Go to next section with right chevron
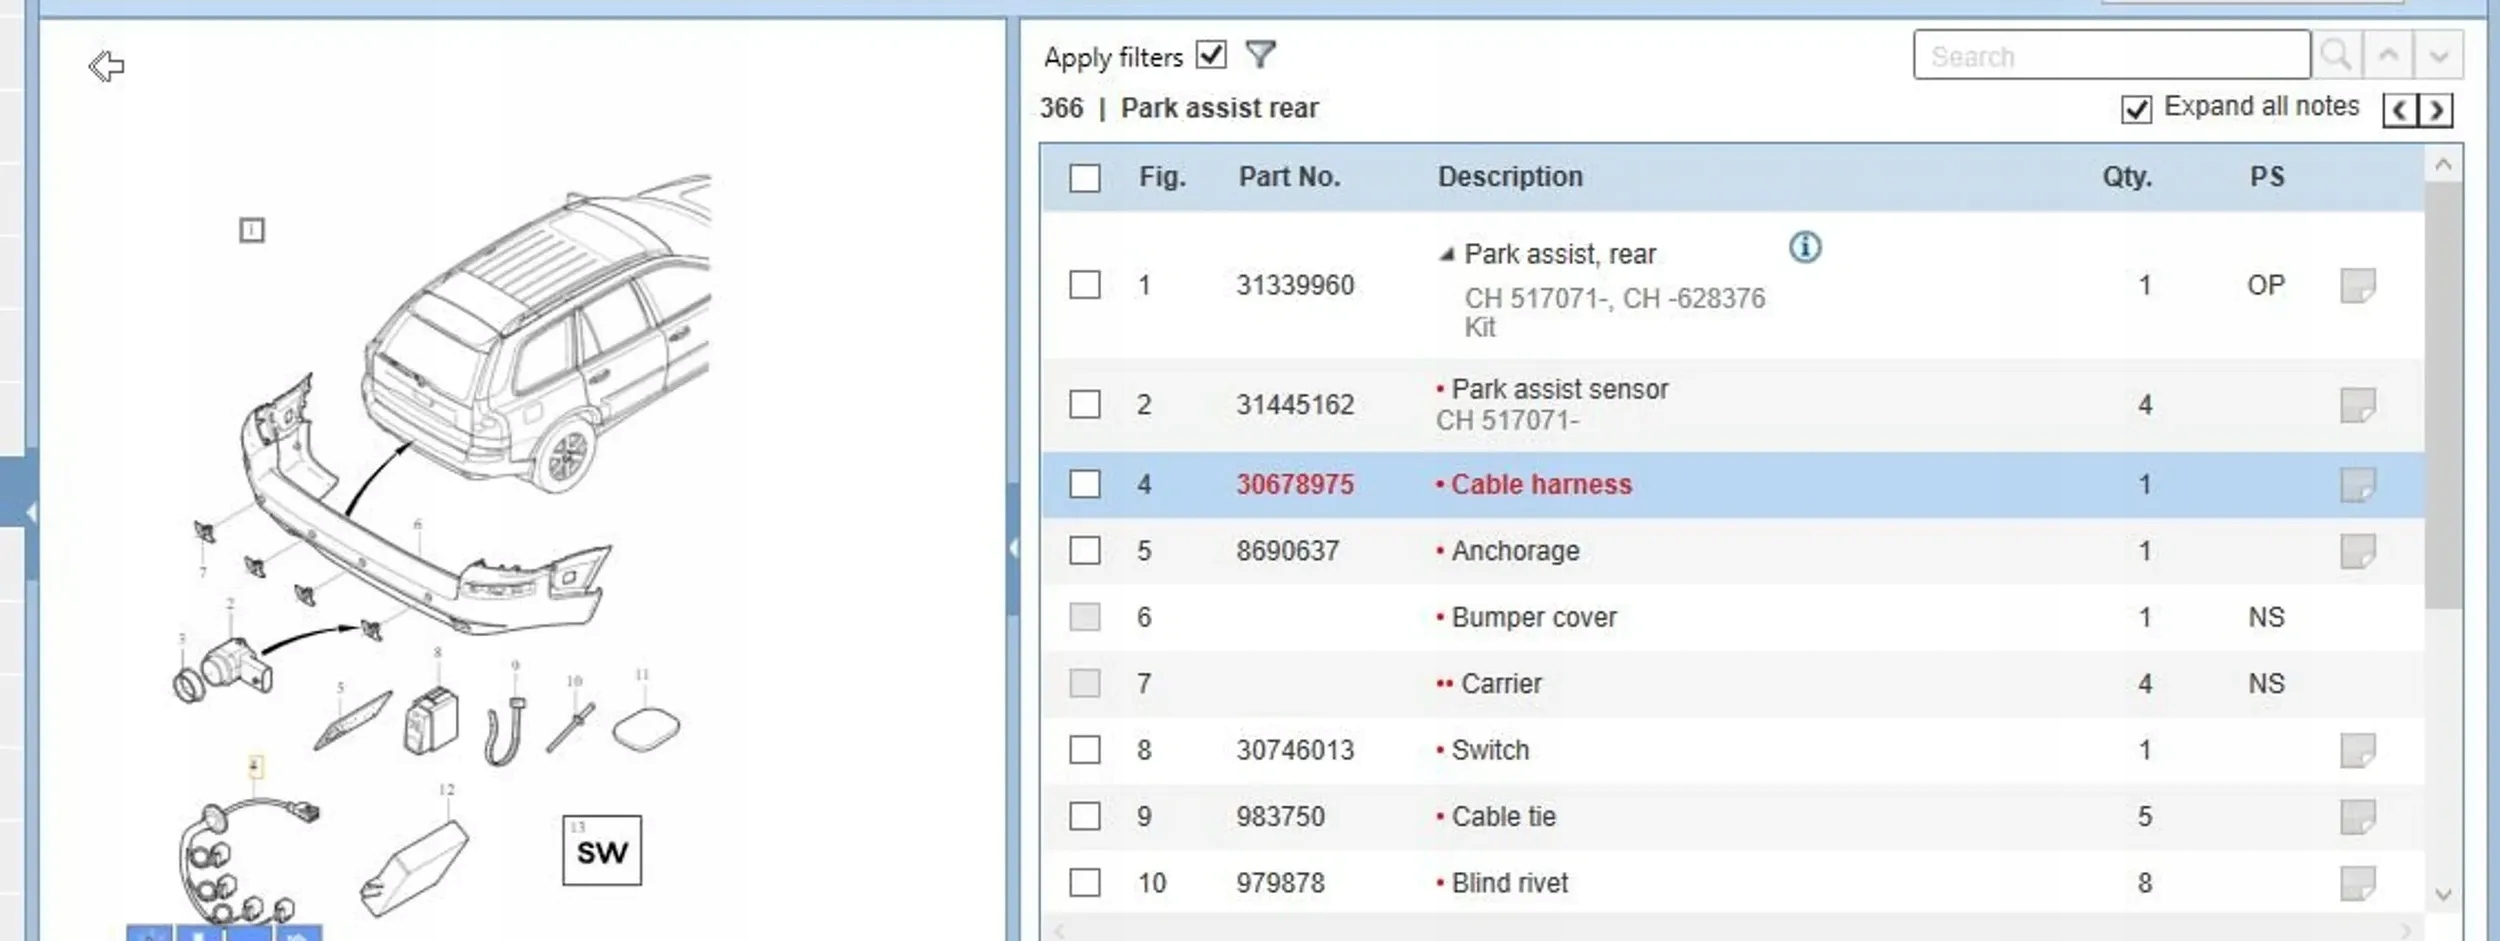The height and width of the screenshot is (941, 2500). (2436, 109)
